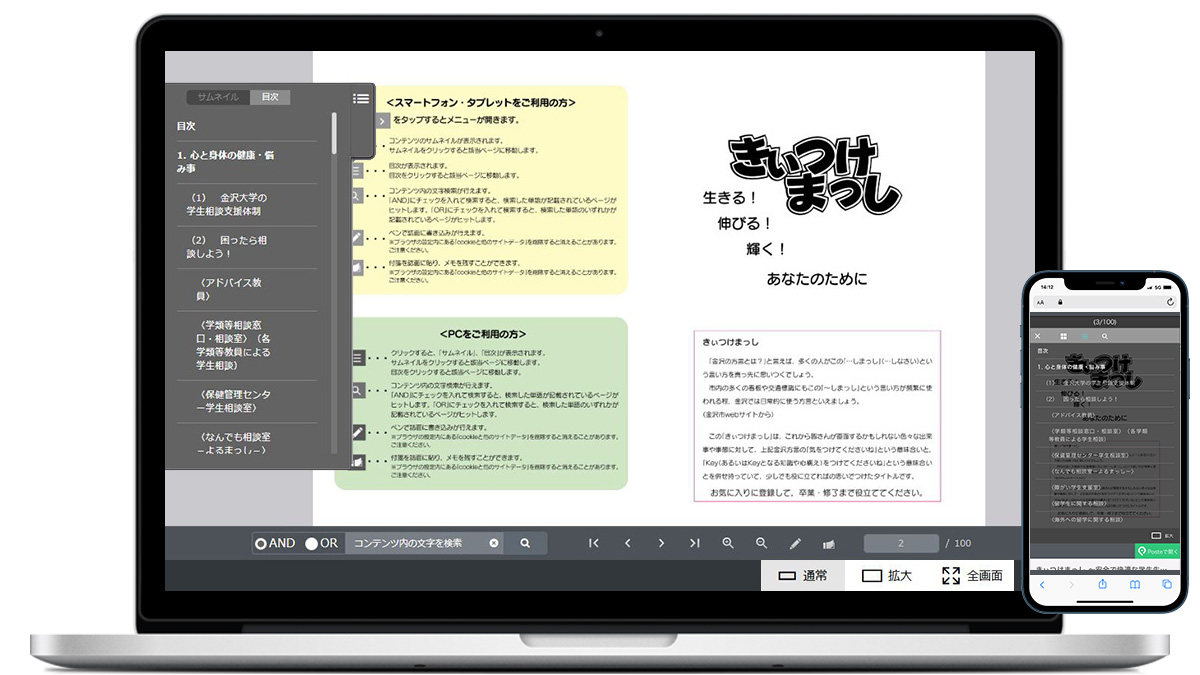
Task: Open the 〈アドバイス教員〉 entry
Action: point(230,290)
